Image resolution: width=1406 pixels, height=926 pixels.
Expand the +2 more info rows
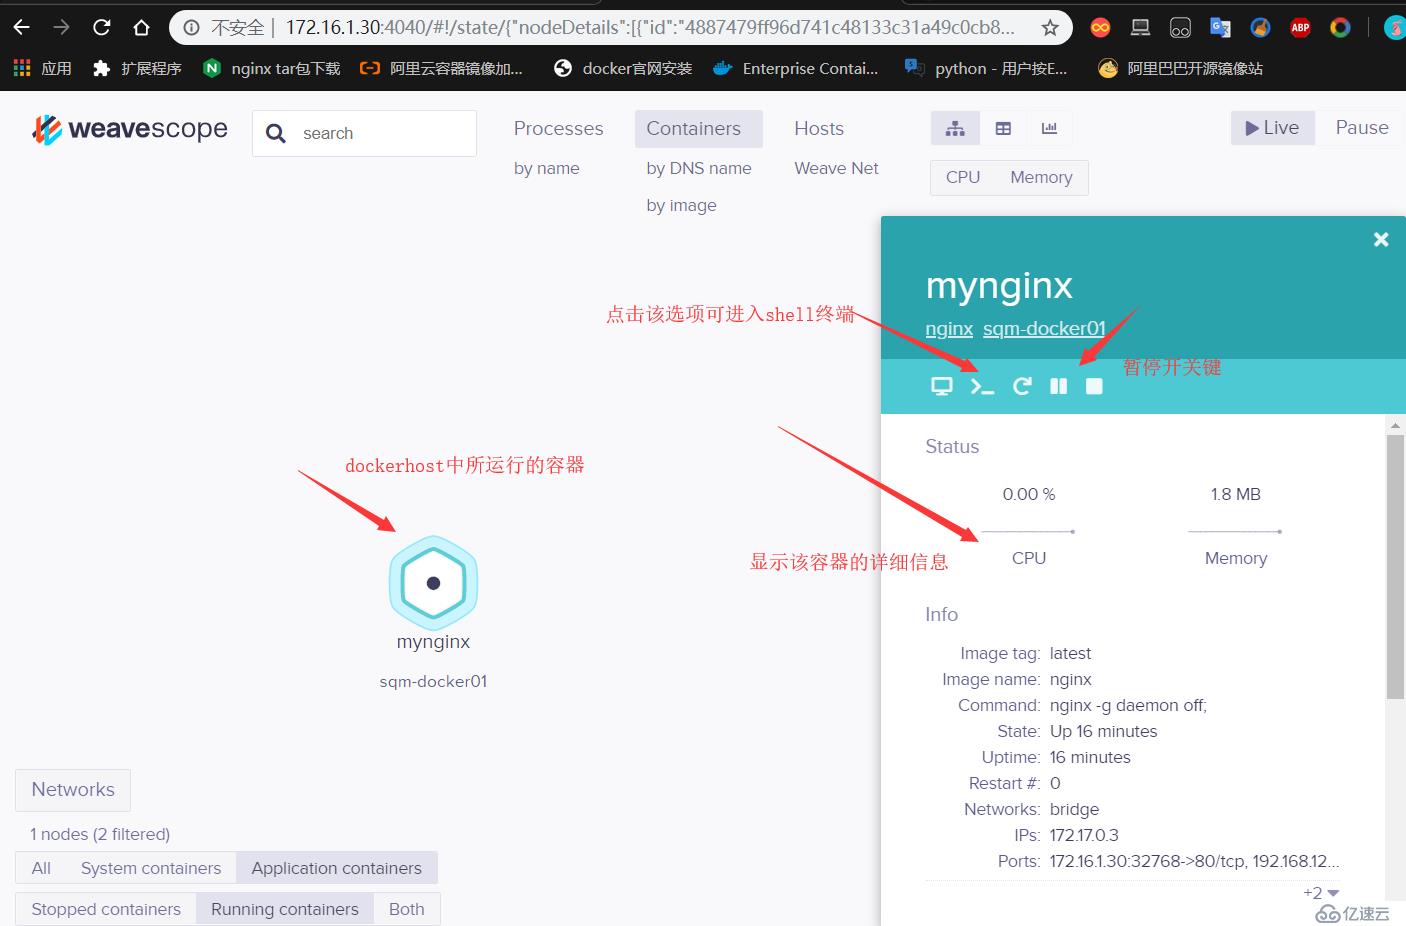[1320, 892]
